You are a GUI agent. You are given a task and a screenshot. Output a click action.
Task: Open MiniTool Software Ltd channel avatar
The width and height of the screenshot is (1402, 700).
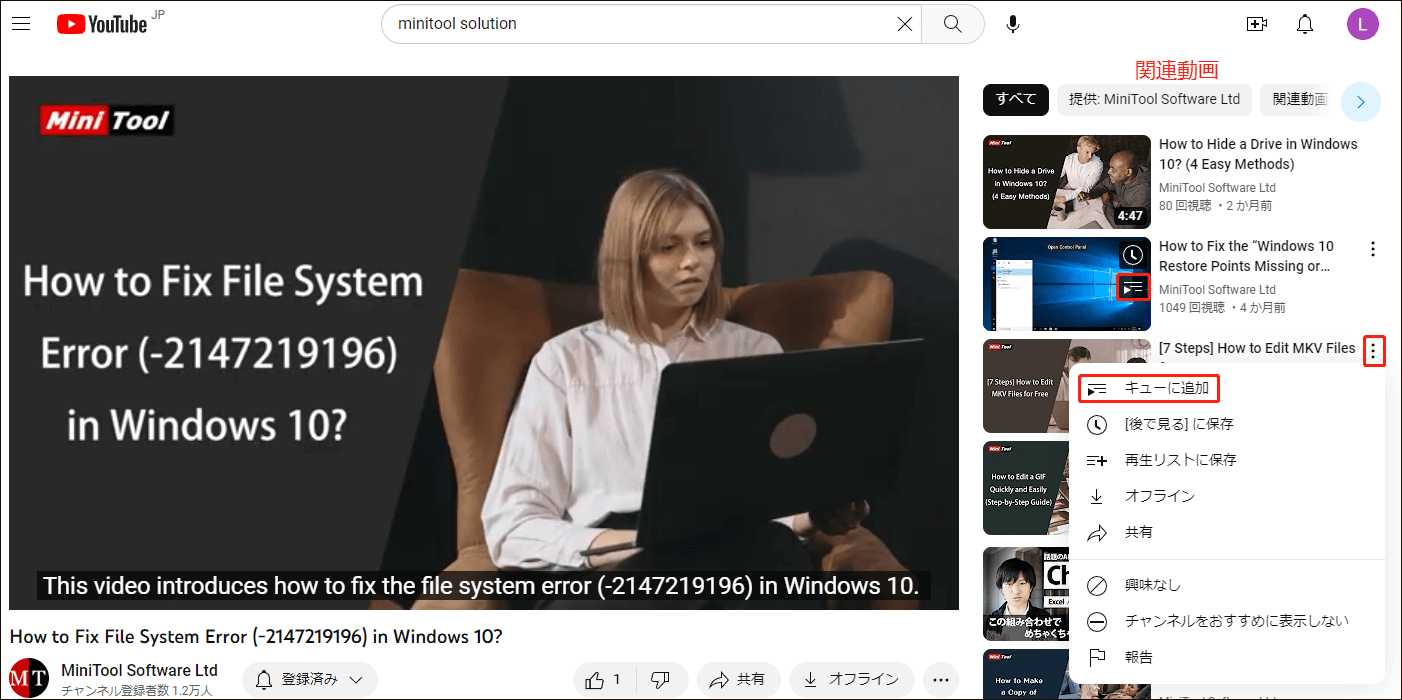tap(29, 679)
